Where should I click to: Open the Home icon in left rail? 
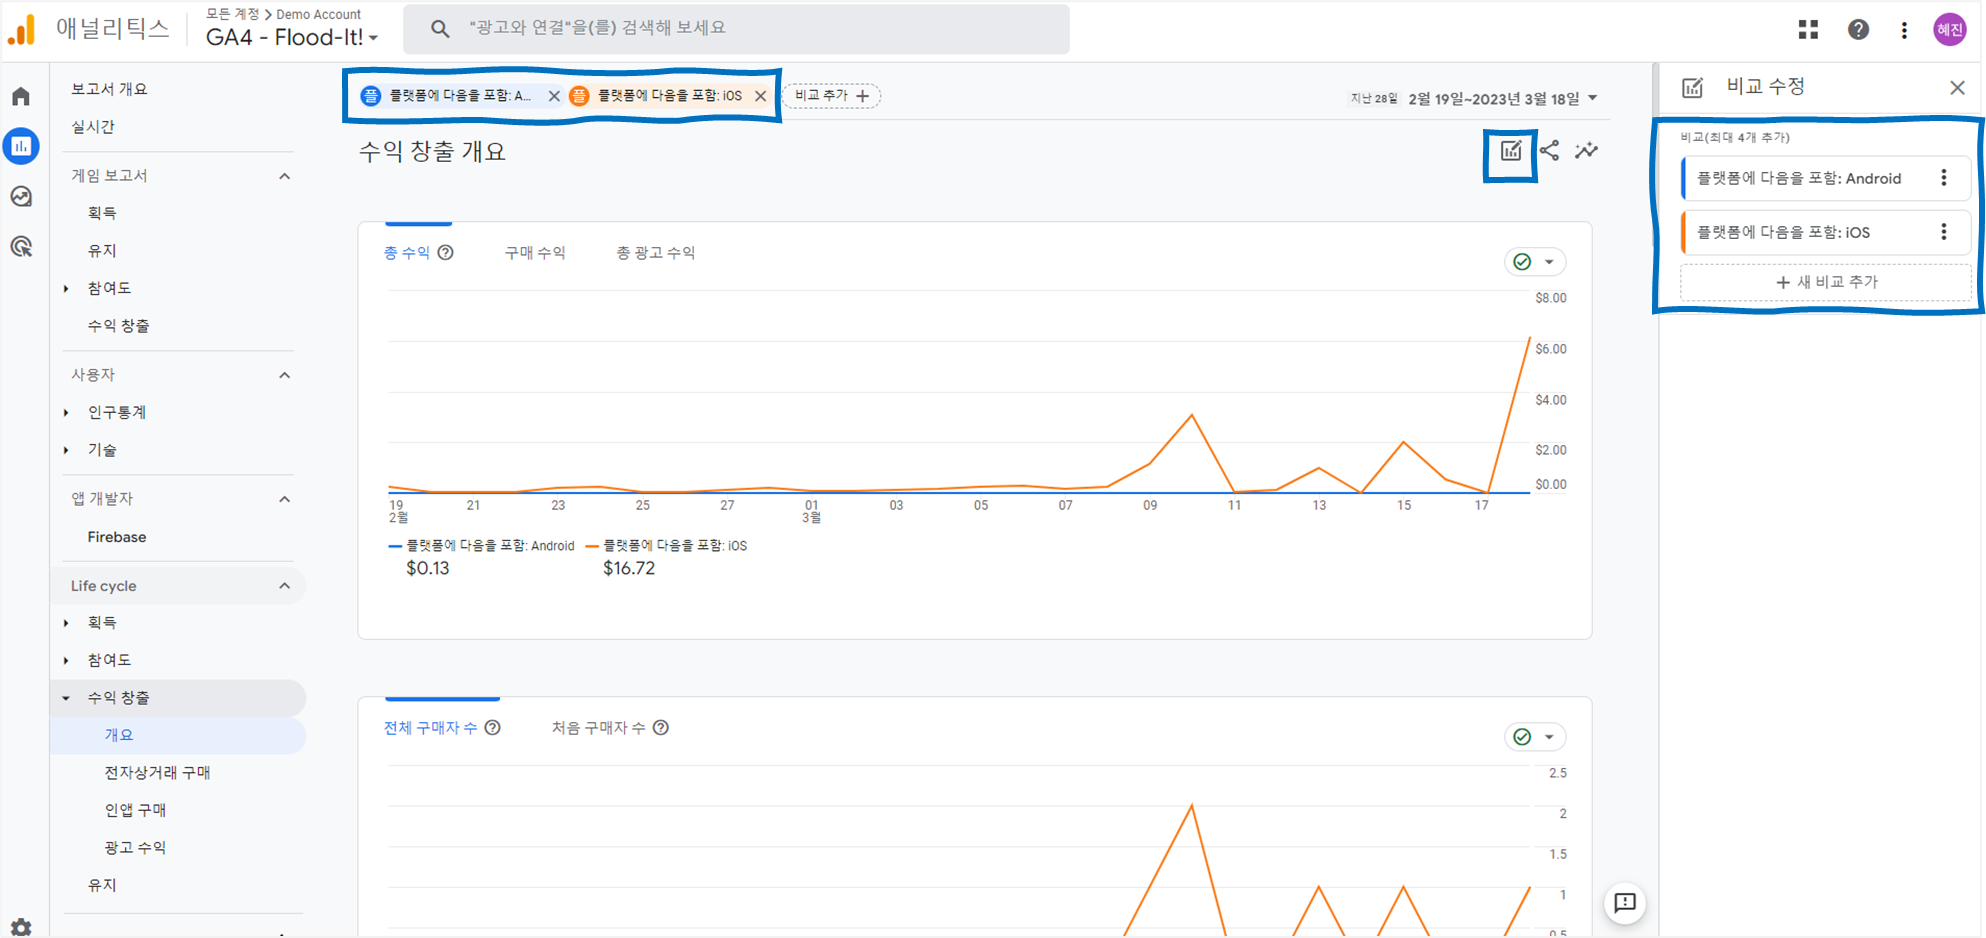click(21, 96)
